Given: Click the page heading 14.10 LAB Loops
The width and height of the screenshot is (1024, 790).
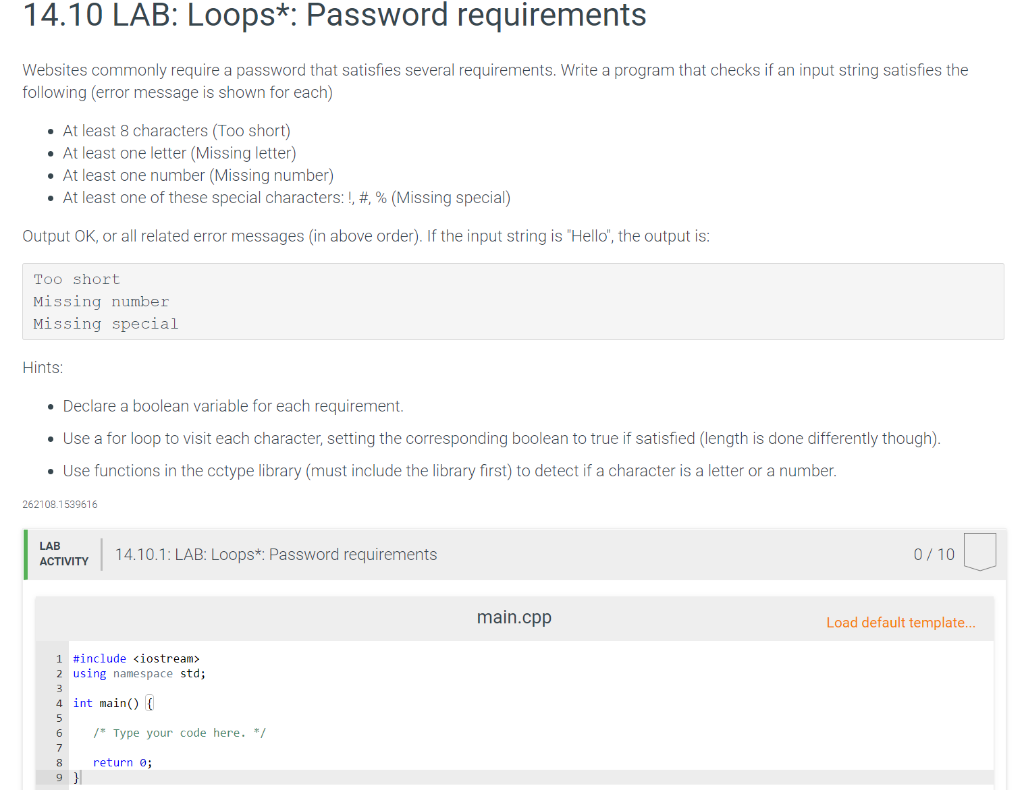Looking at the screenshot, I should pyautogui.click(x=335, y=16).
